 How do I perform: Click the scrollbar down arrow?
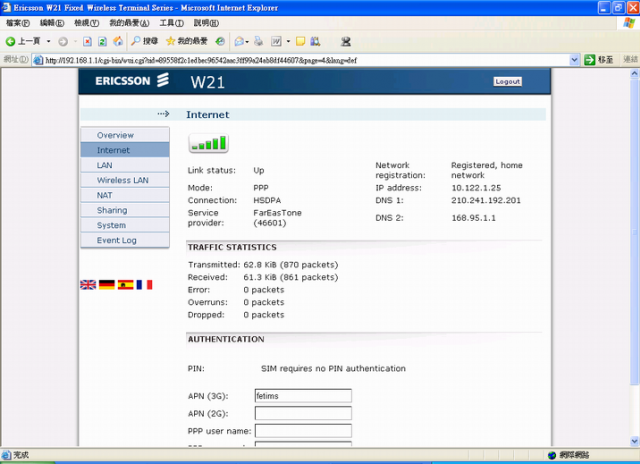tap(634, 441)
